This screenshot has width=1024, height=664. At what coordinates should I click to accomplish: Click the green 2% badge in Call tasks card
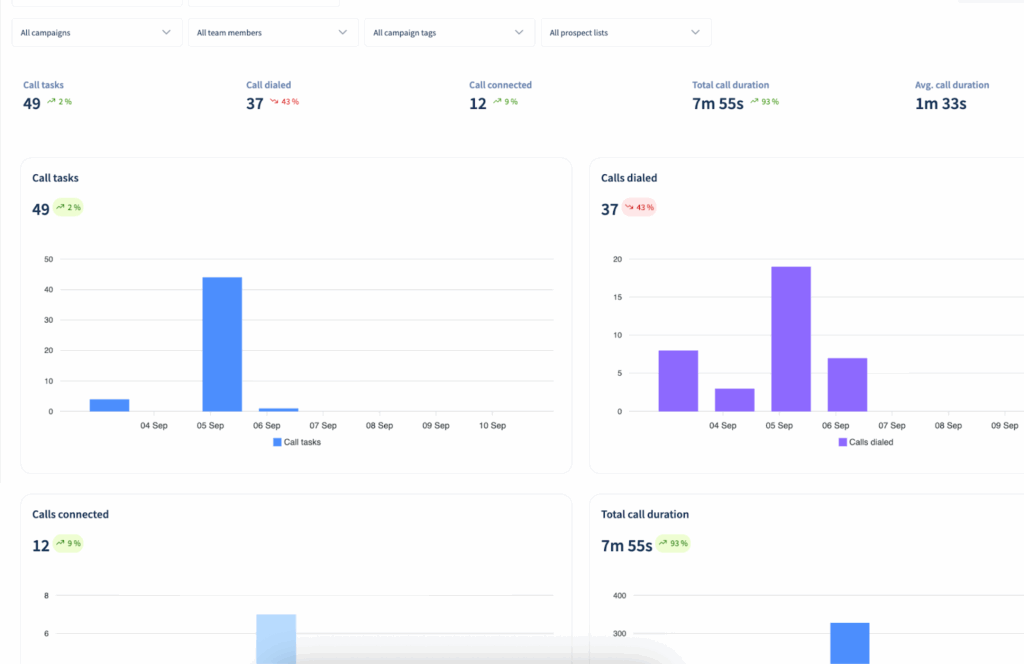(x=68, y=208)
